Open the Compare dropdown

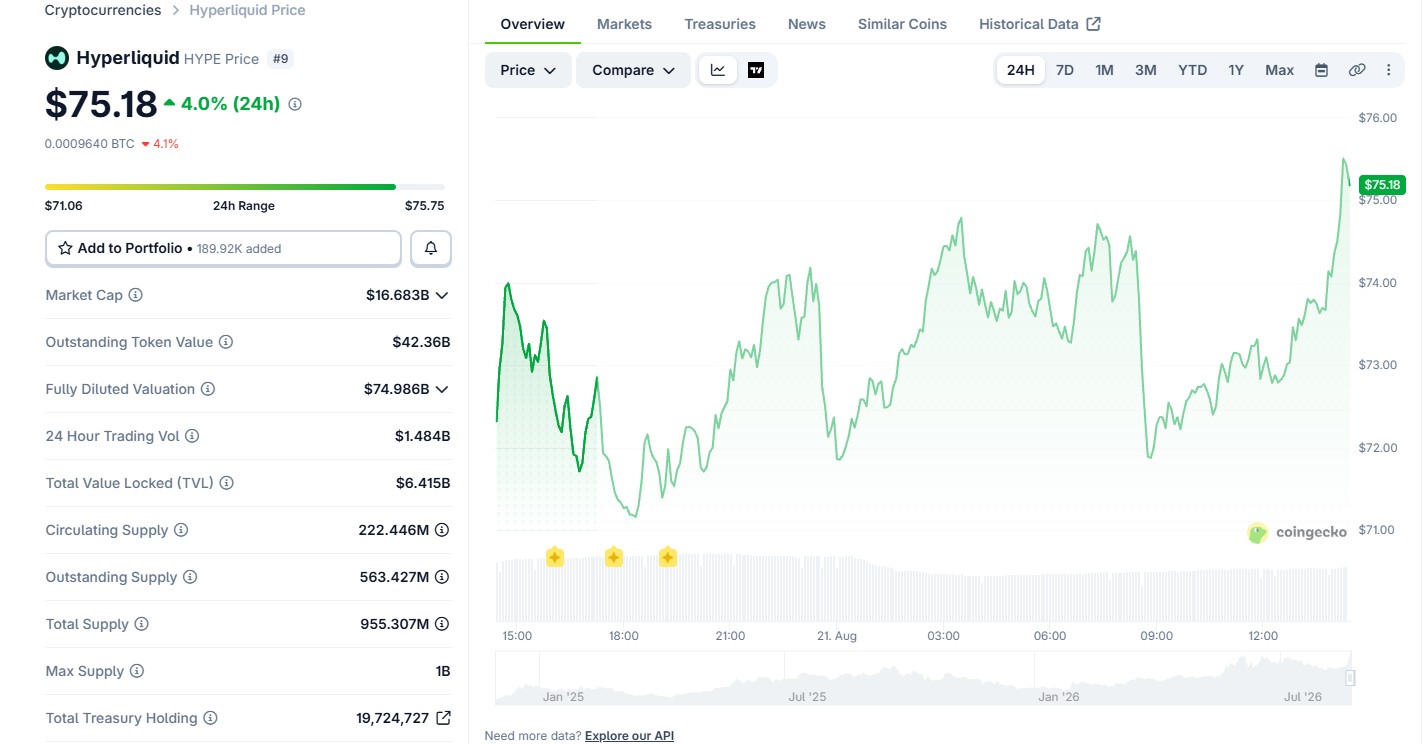click(633, 70)
